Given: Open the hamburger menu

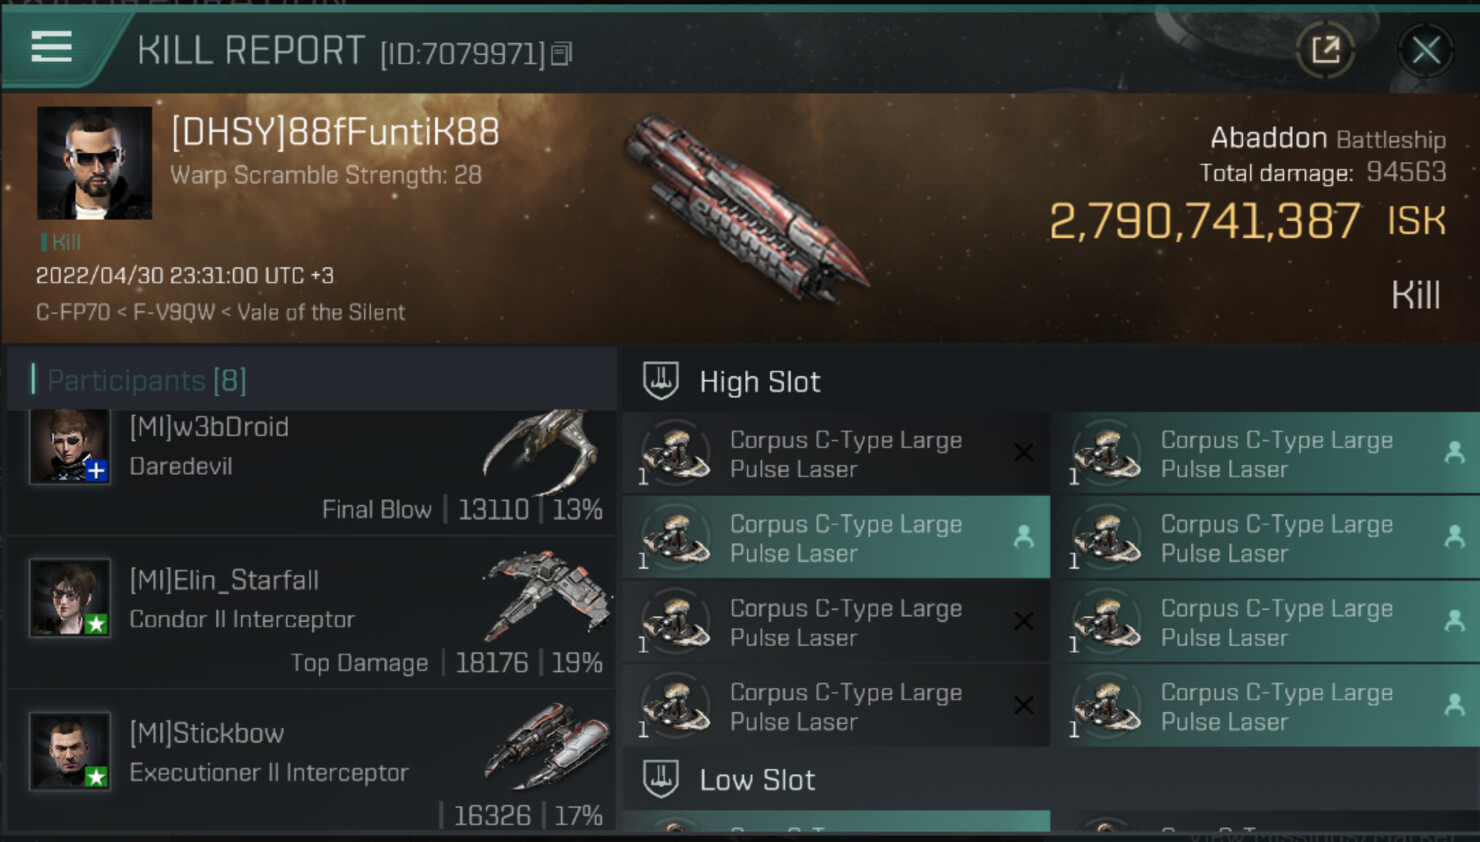Looking at the screenshot, I should coord(51,47).
